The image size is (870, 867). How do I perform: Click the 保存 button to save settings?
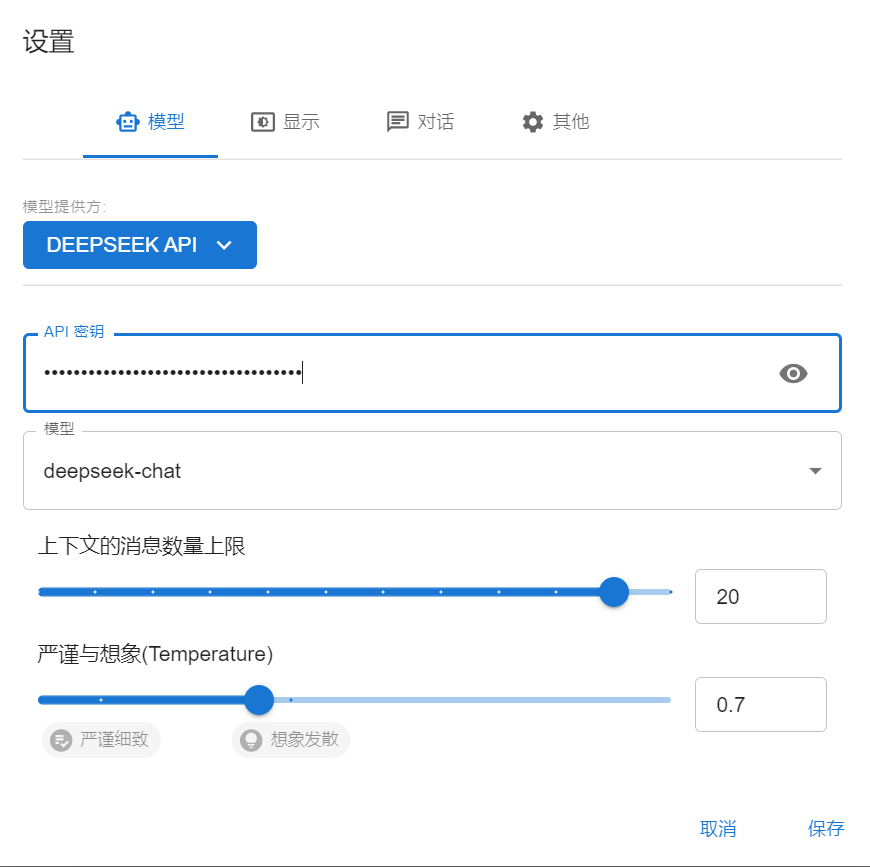click(826, 828)
